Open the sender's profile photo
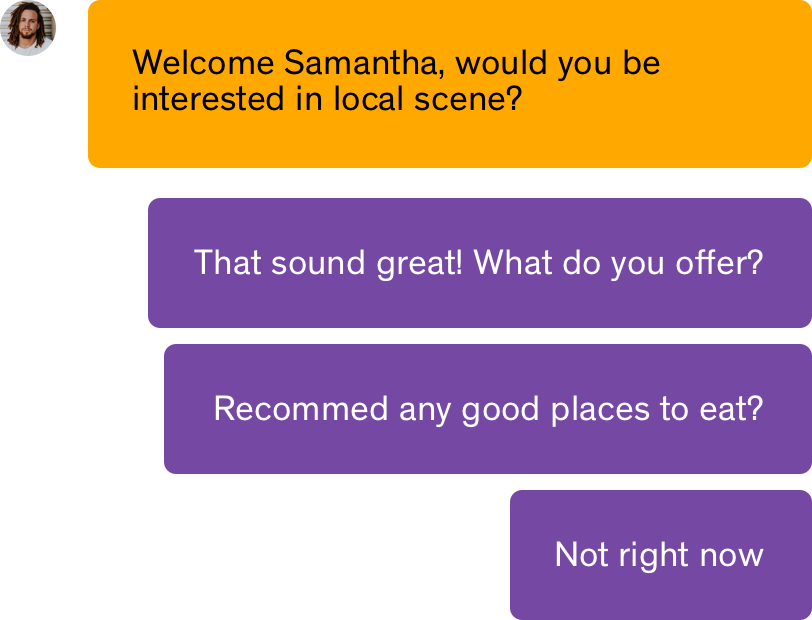The image size is (812, 620). coord(27,27)
